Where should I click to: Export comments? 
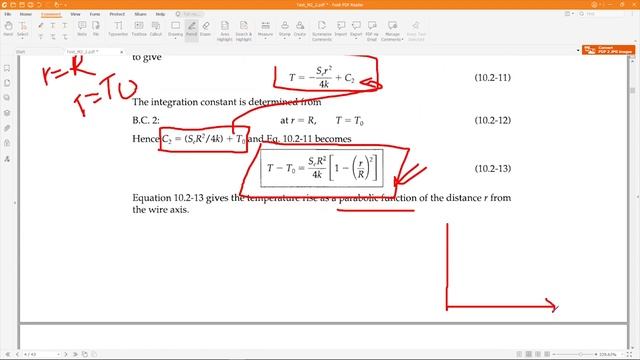click(x=356, y=28)
